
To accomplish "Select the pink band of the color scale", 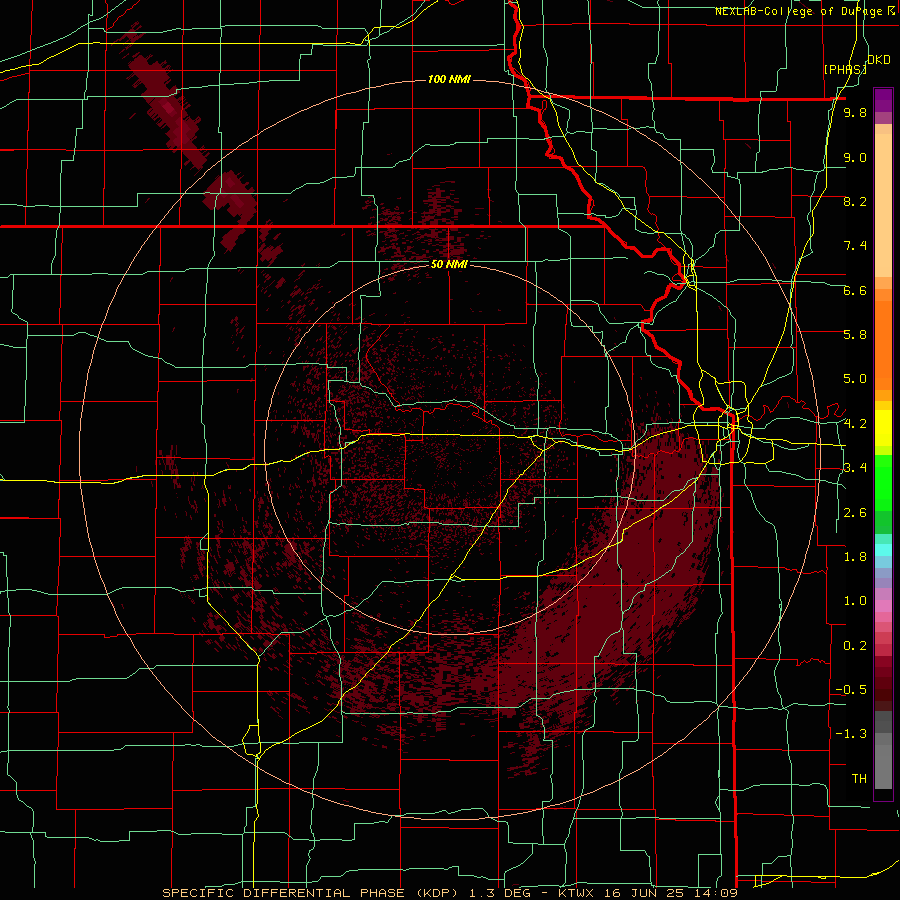I will 883,606.
